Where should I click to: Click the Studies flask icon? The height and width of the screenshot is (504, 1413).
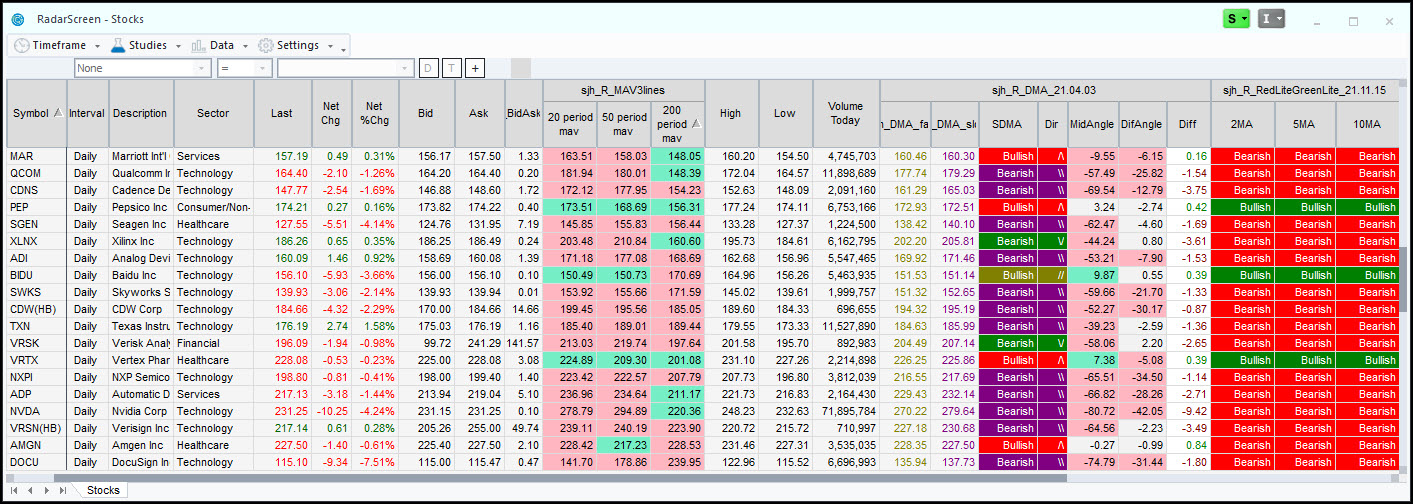click(118, 45)
